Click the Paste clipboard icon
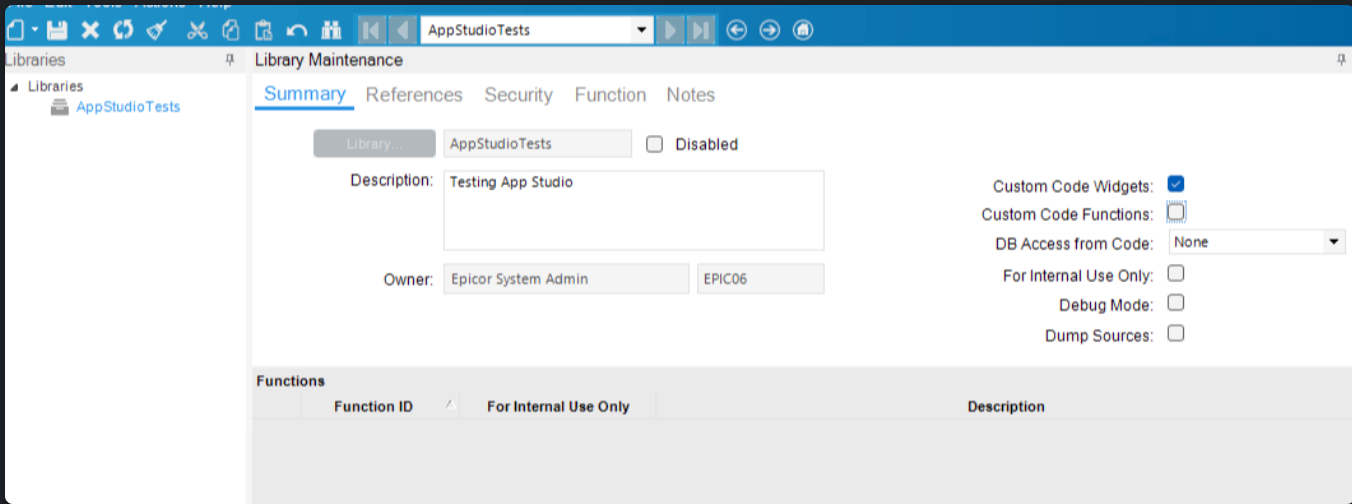The image size is (1352, 504). click(263, 30)
